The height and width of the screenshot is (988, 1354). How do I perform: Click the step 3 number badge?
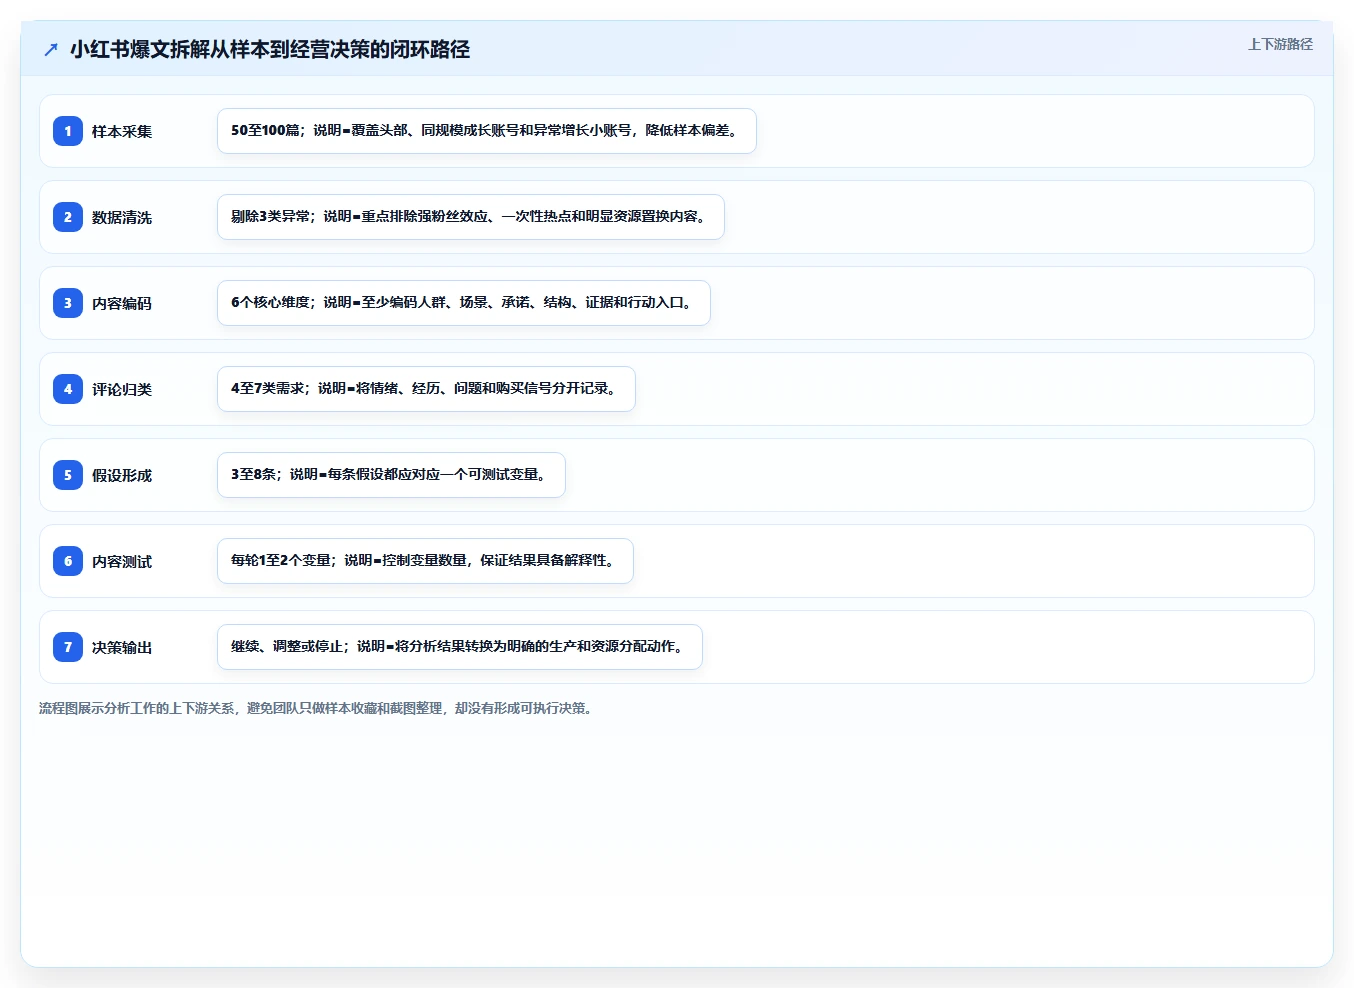pos(68,303)
